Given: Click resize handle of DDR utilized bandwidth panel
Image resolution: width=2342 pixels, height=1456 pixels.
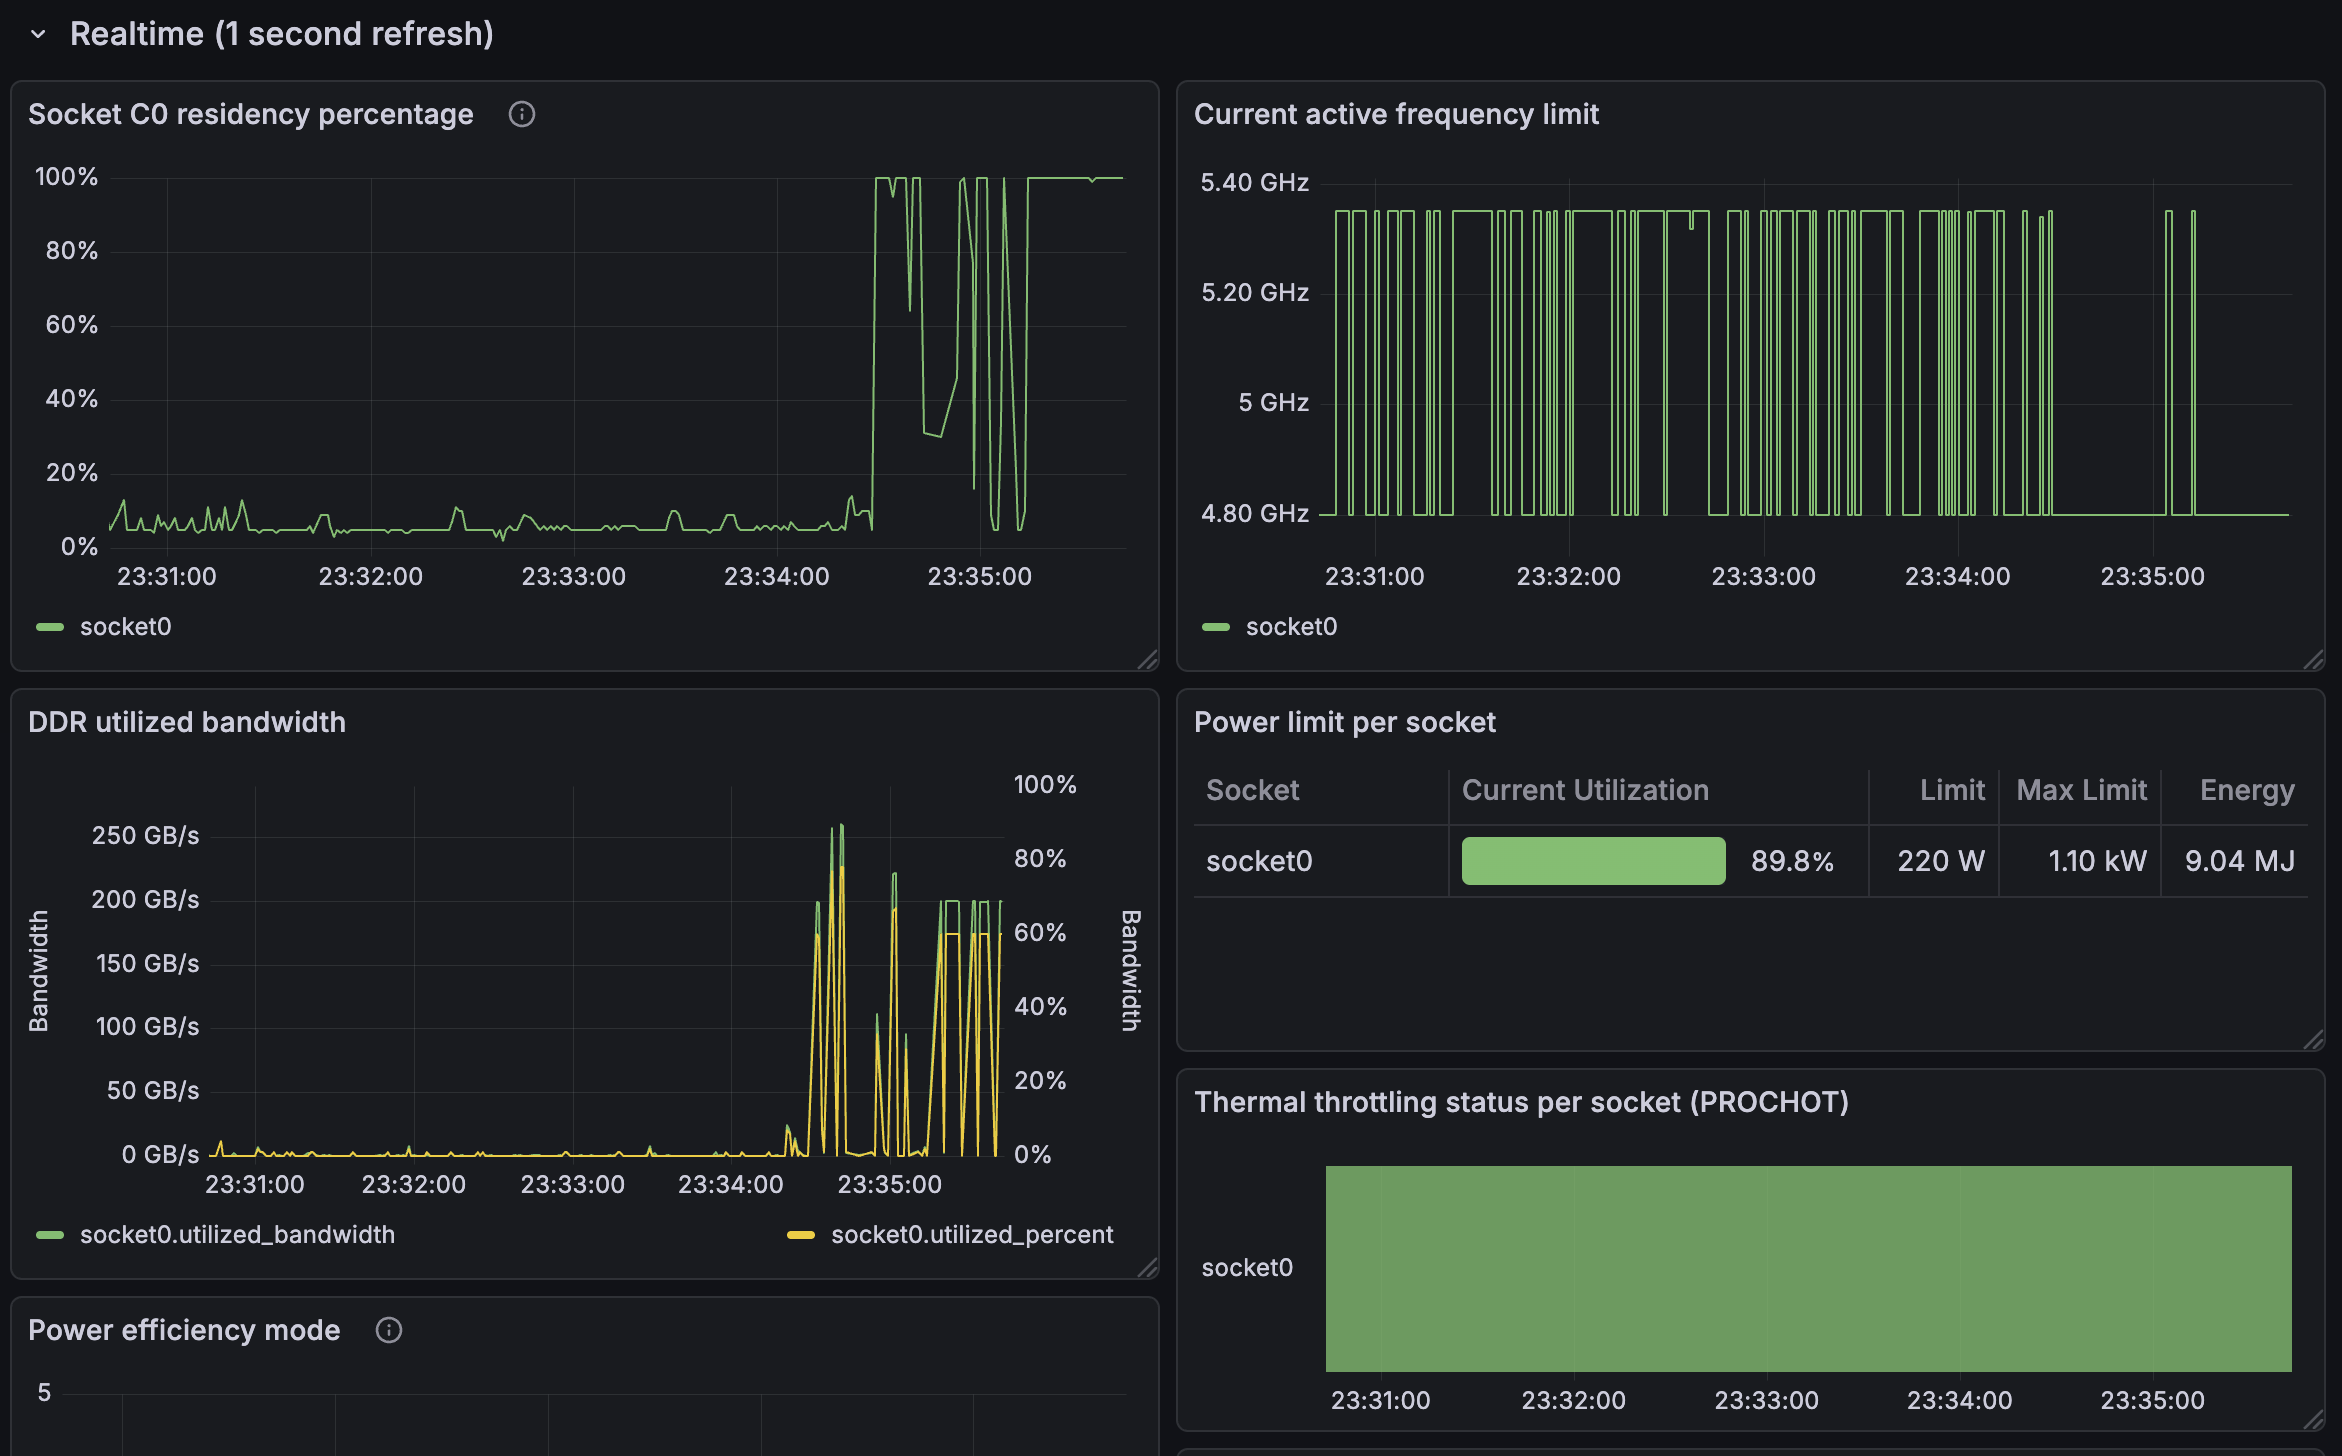Looking at the screenshot, I should (1148, 1268).
